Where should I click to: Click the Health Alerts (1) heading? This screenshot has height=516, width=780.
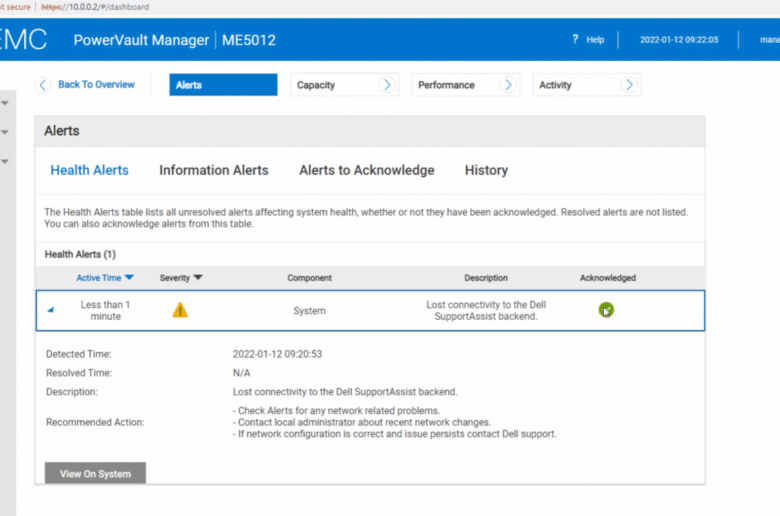80,254
